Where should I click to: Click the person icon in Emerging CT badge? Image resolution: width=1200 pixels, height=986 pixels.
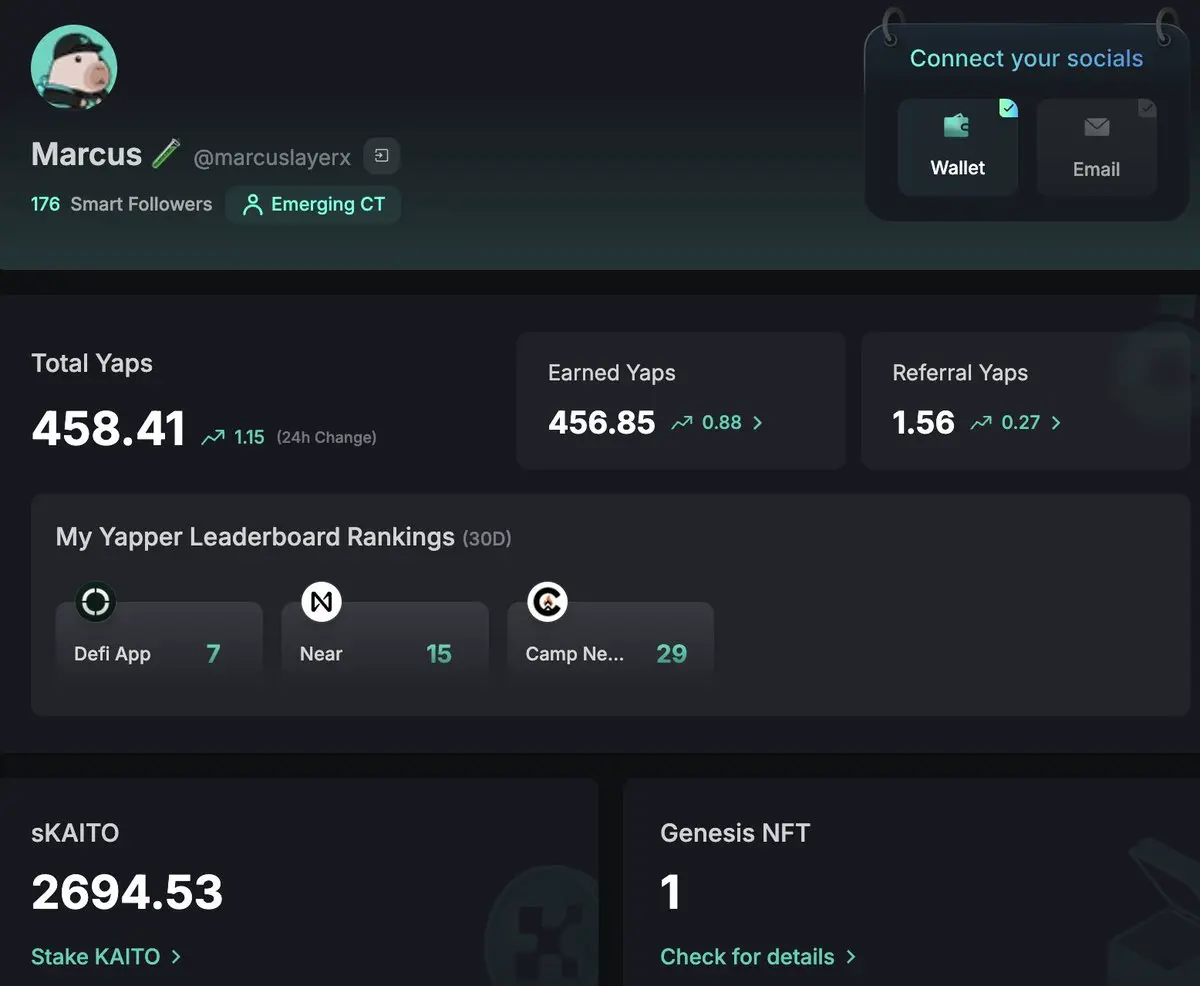coord(253,205)
